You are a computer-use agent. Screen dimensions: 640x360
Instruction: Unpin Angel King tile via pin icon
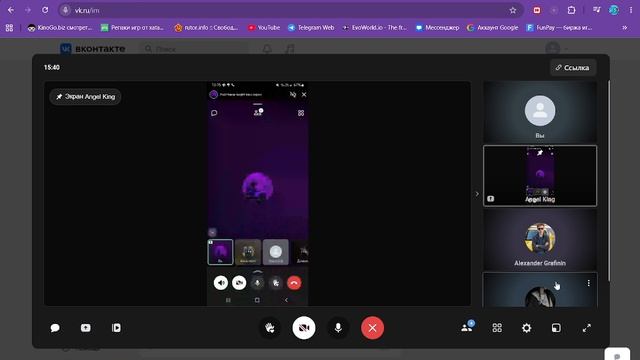540,152
